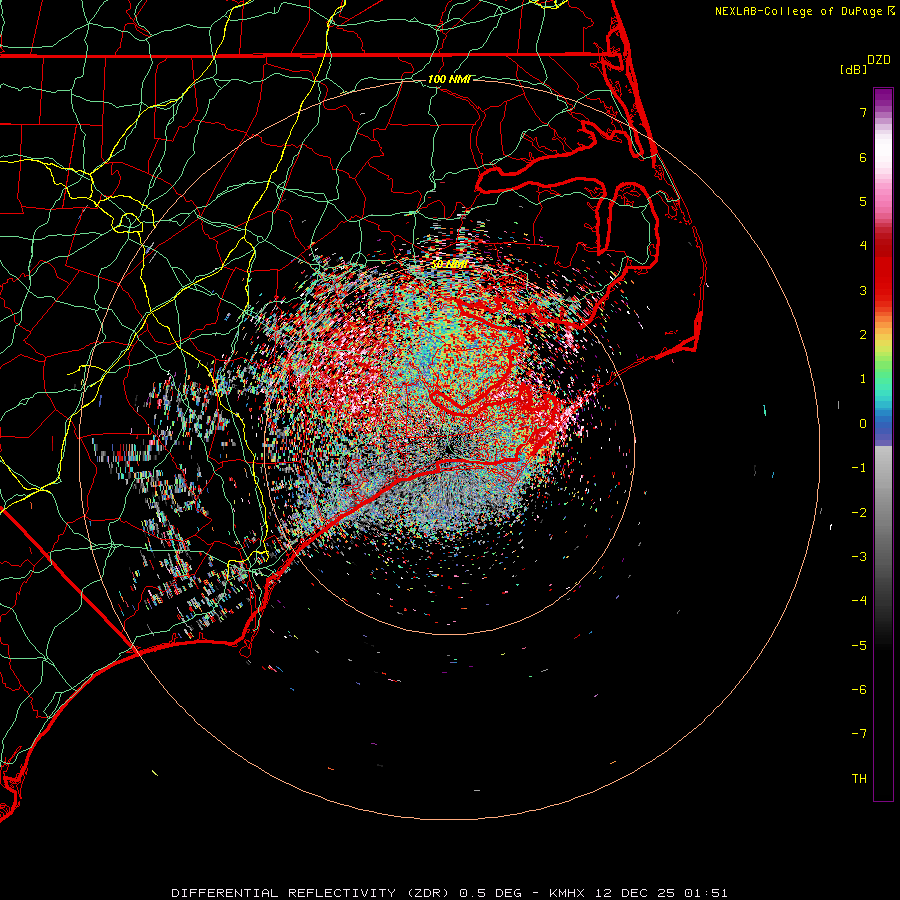Click the 0 value on color scale

click(863, 424)
